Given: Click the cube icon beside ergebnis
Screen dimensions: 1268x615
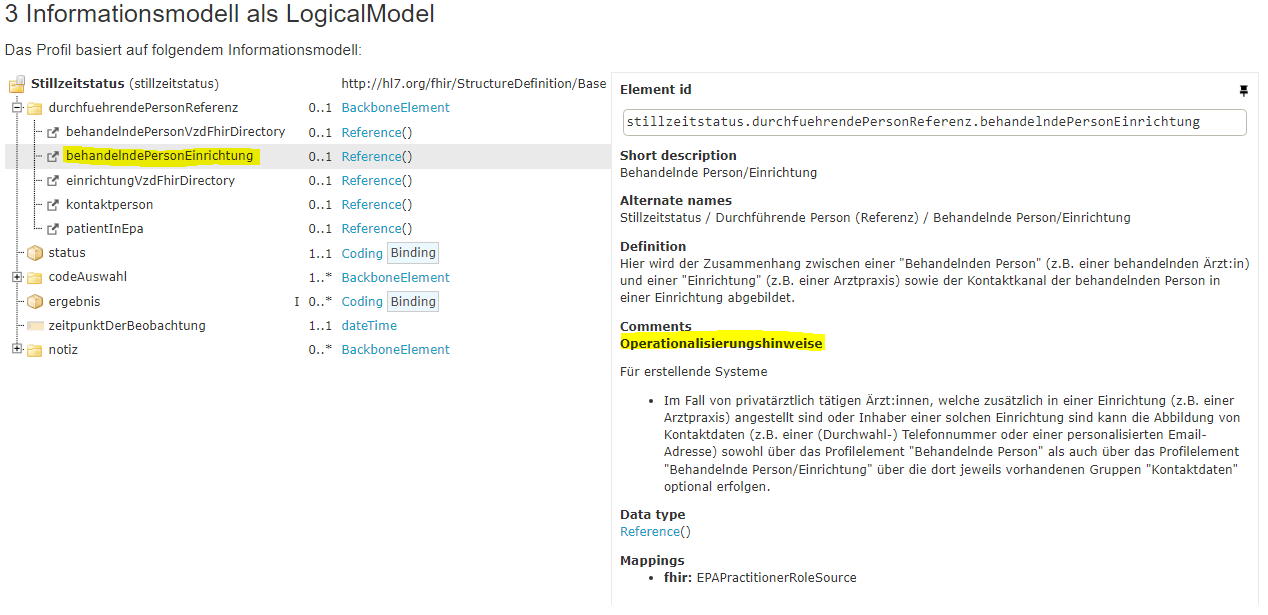Looking at the screenshot, I should (35, 301).
